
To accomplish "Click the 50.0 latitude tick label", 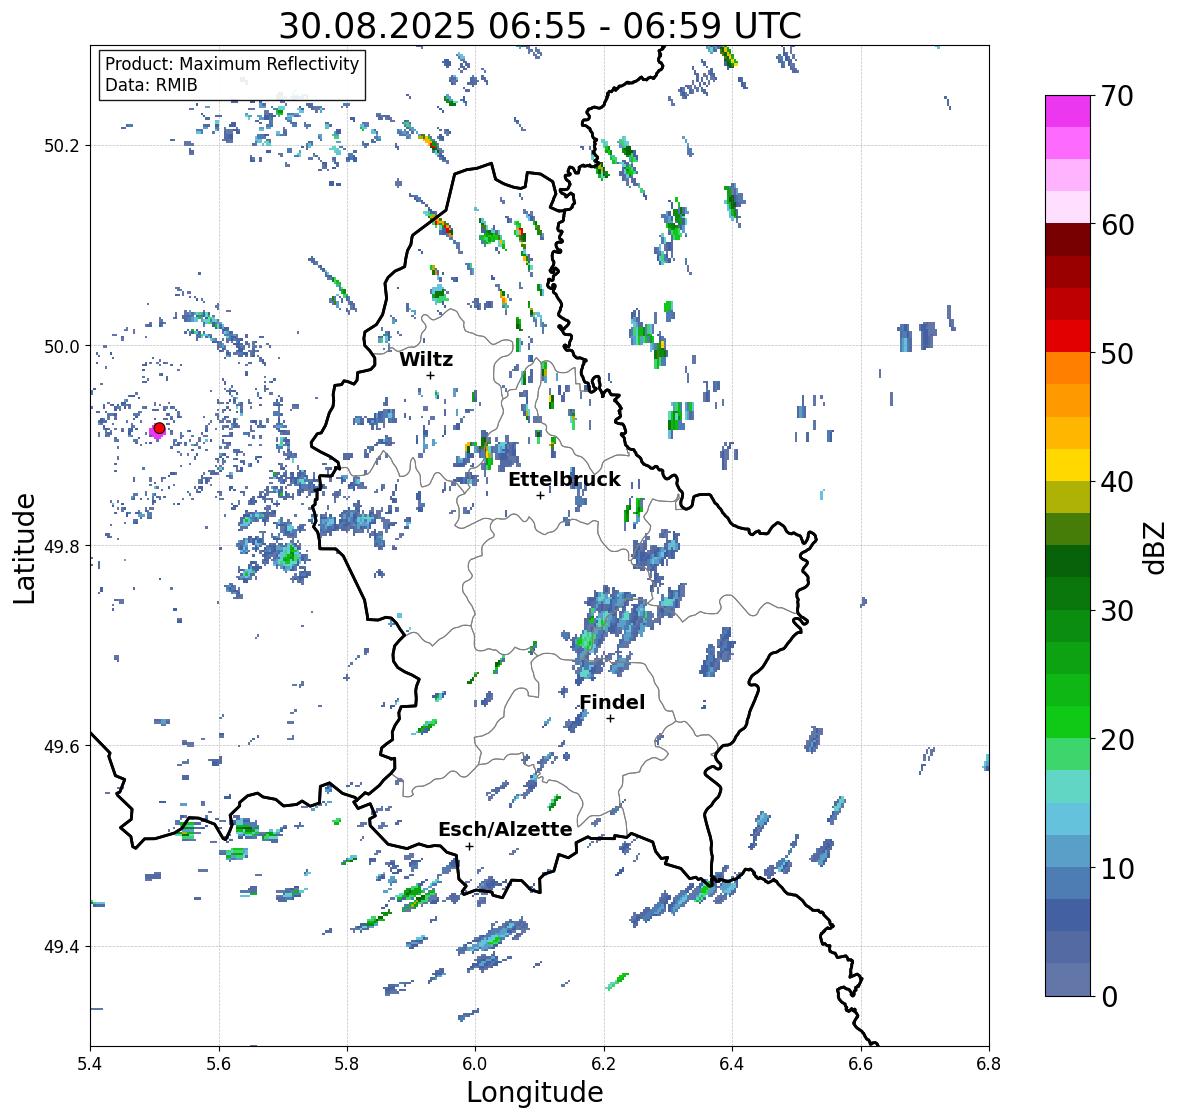I will [62, 346].
